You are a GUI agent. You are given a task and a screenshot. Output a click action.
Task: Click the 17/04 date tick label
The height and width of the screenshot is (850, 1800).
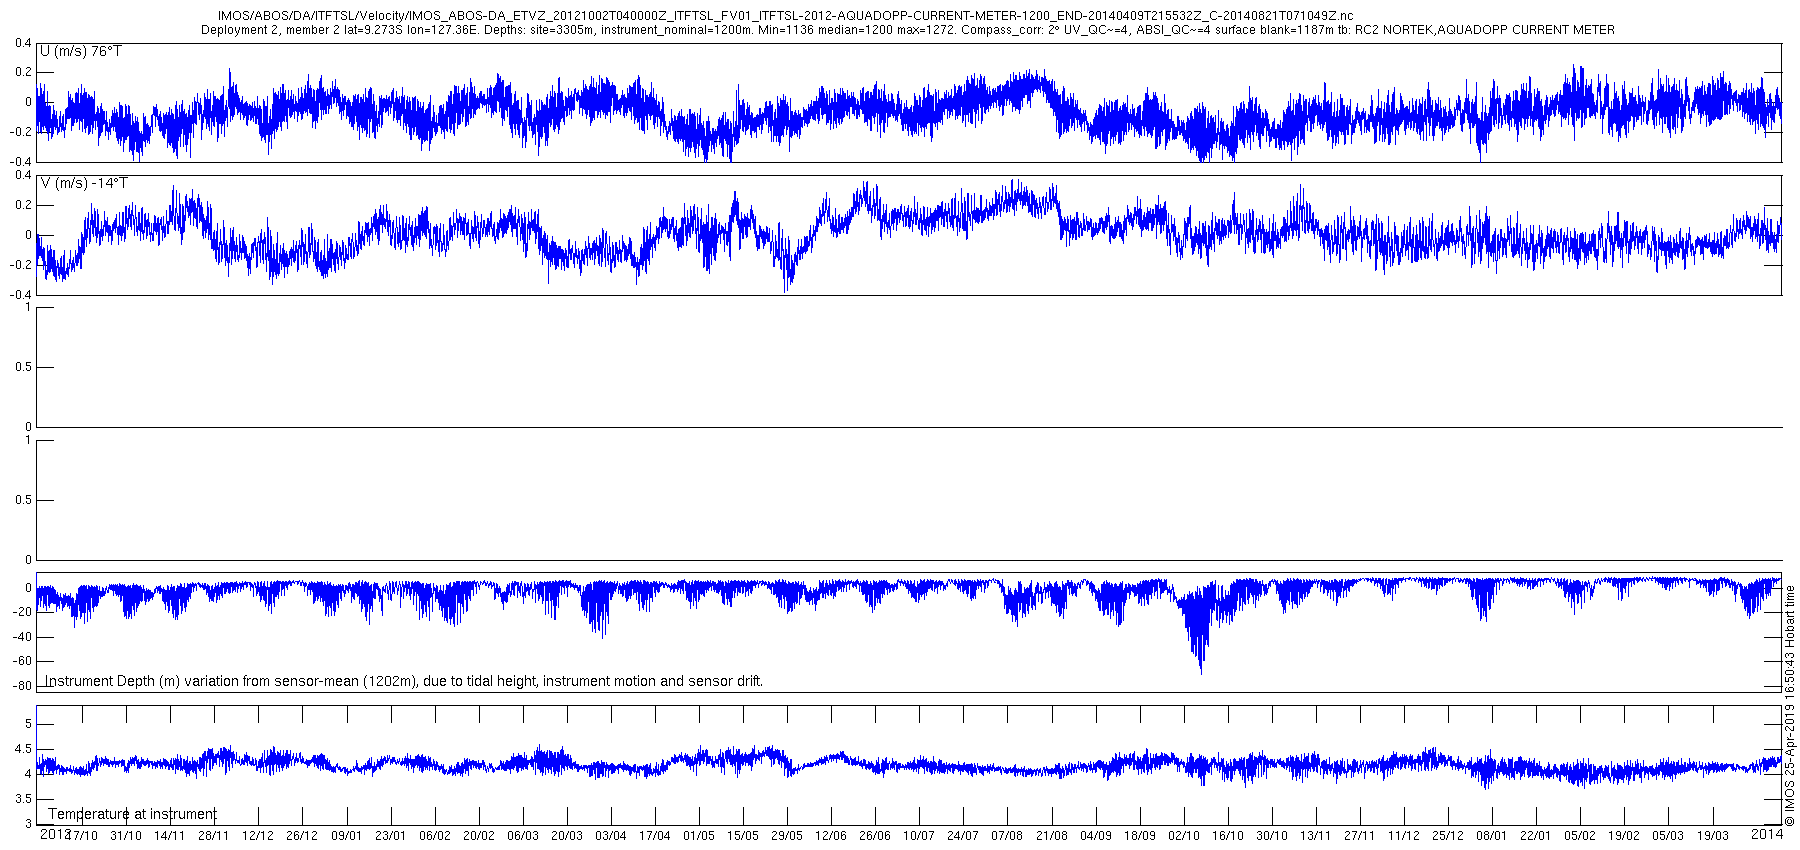click(655, 836)
